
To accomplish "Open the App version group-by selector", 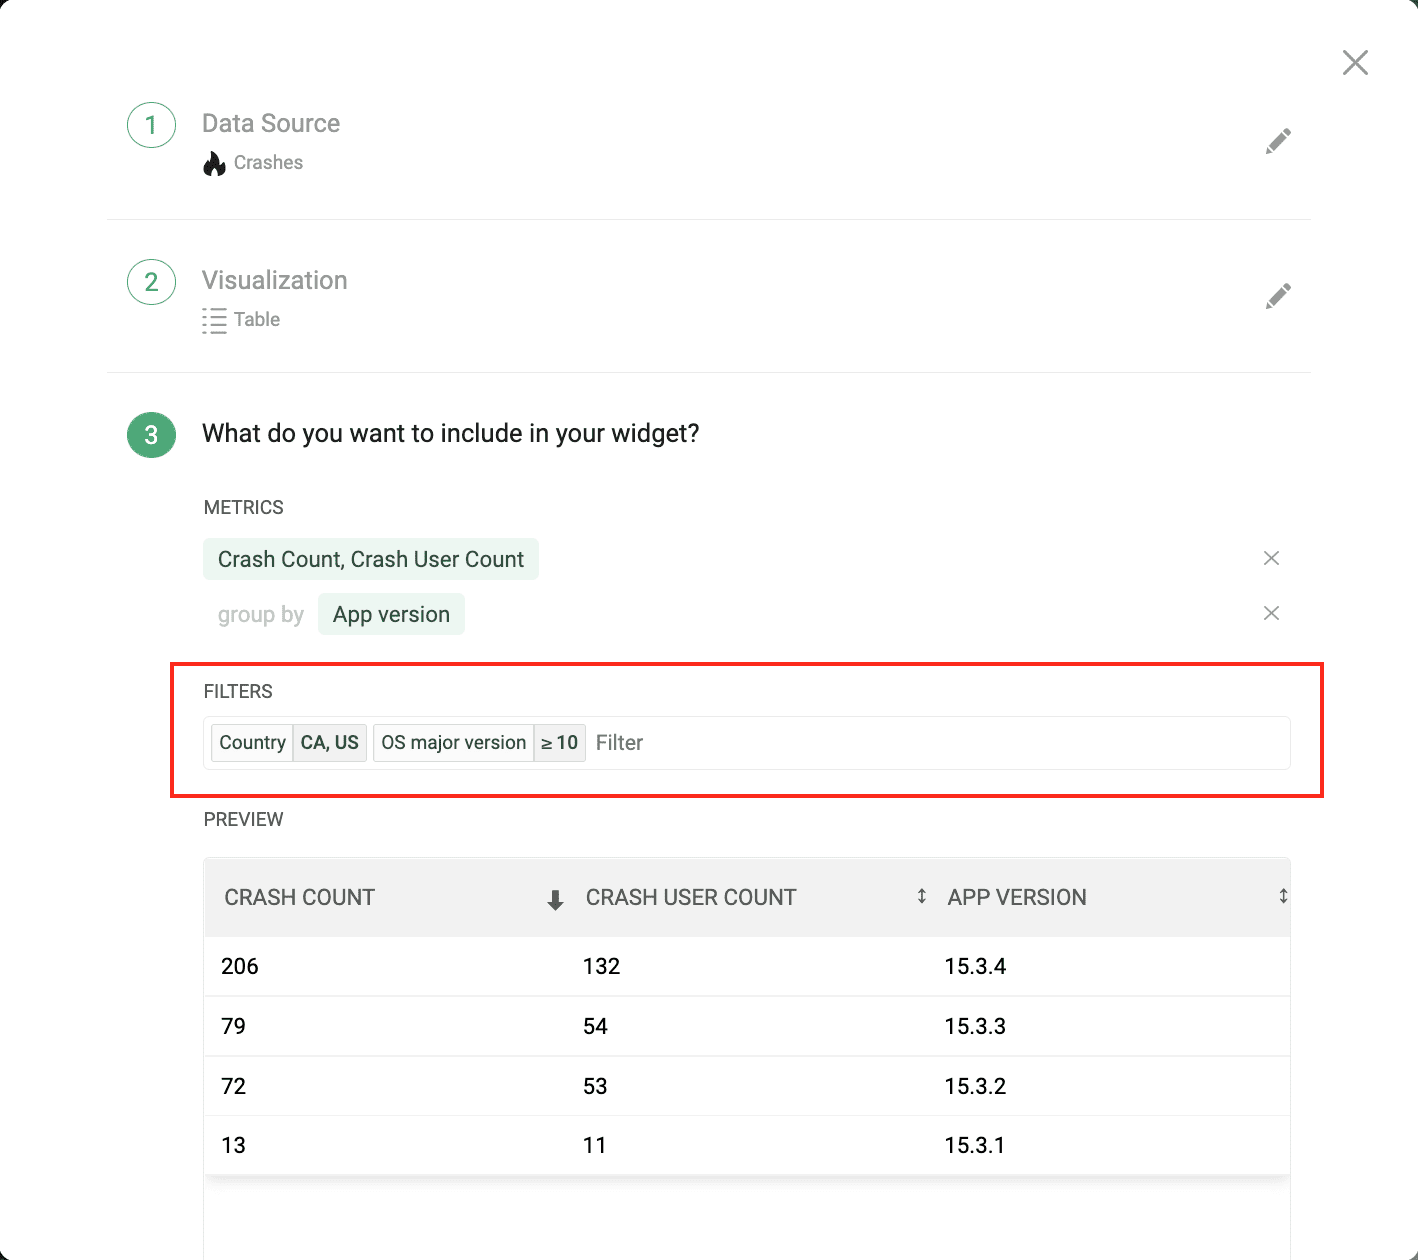I will [x=391, y=614].
